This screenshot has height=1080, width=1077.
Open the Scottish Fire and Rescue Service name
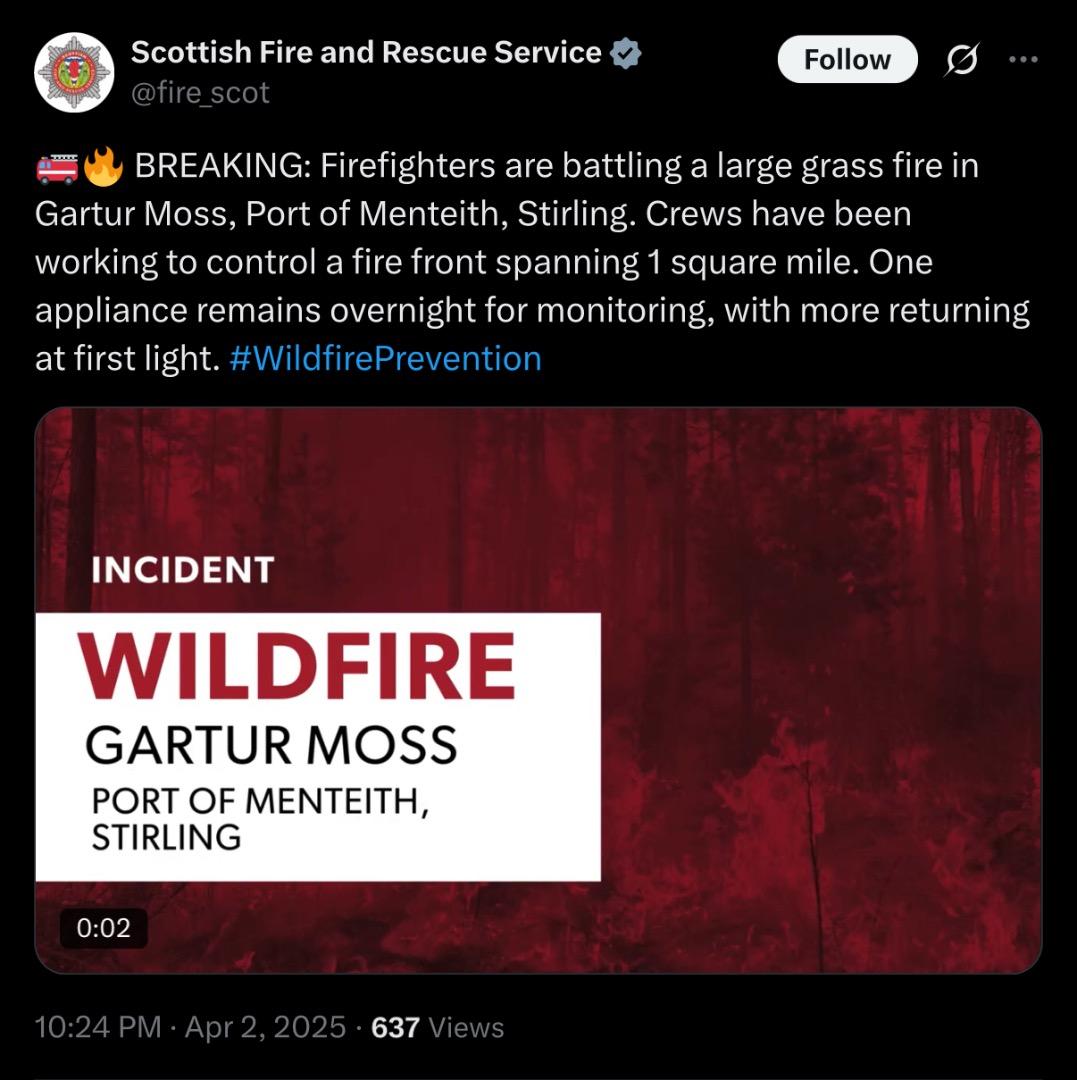pyautogui.click(x=366, y=53)
